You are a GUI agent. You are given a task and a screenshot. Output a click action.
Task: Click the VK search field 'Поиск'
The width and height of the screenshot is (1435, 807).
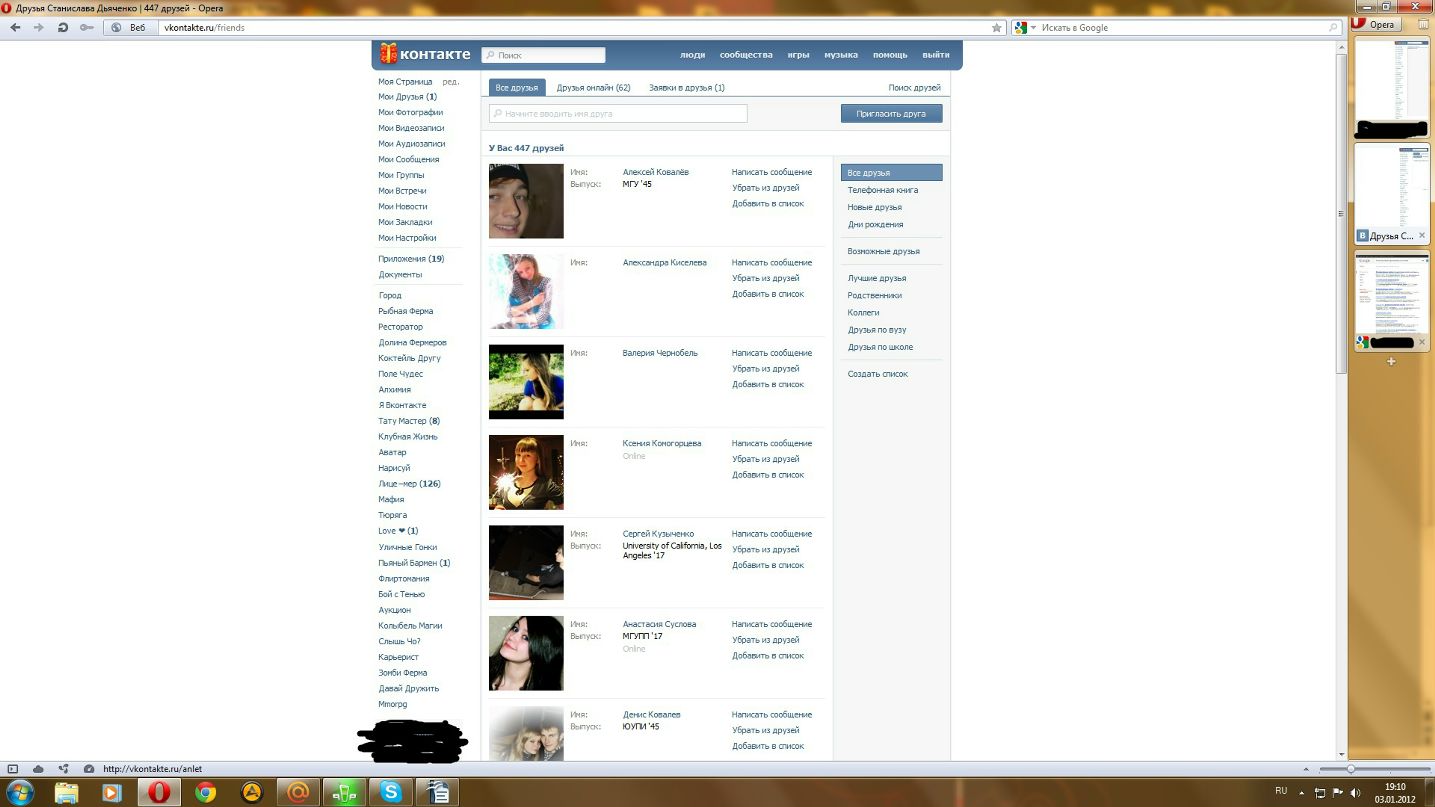coord(543,55)
